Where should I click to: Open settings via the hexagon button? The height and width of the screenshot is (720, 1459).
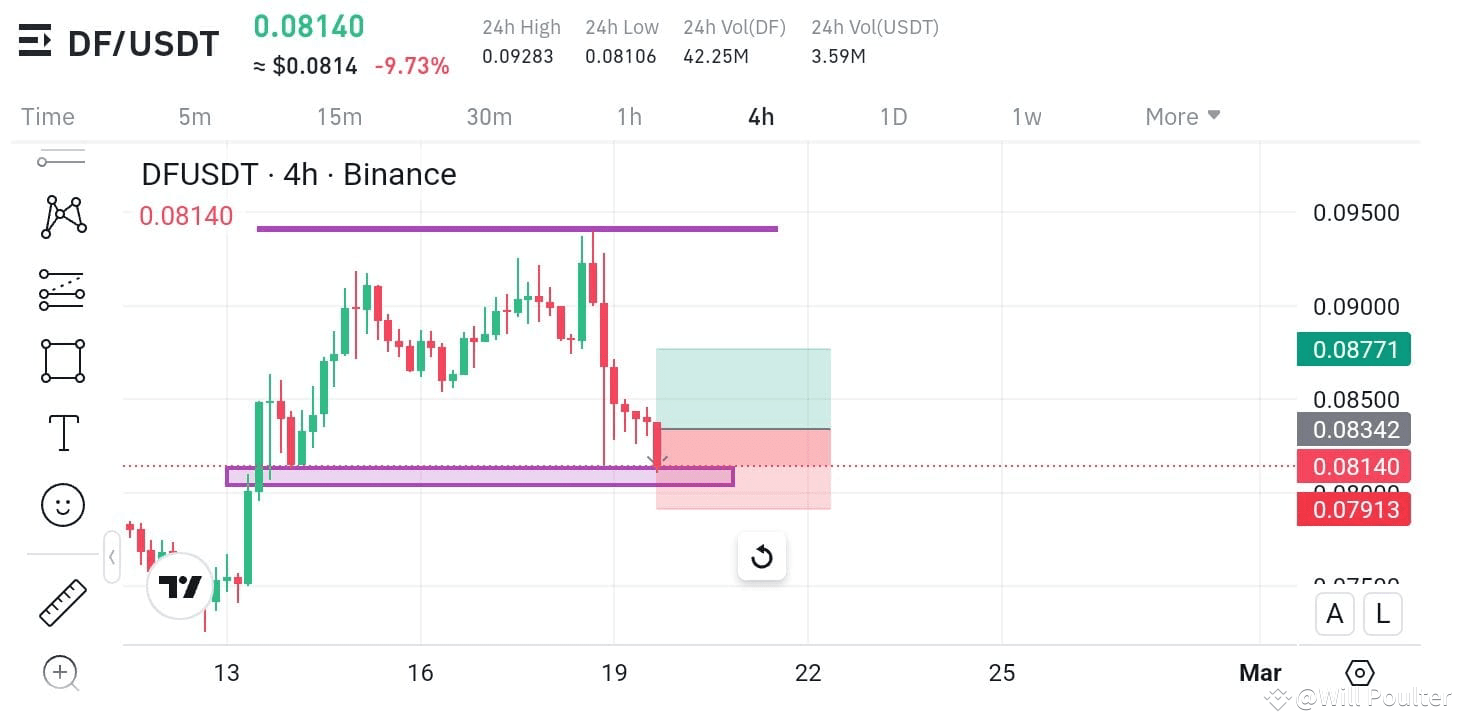tap(1359, 674)
